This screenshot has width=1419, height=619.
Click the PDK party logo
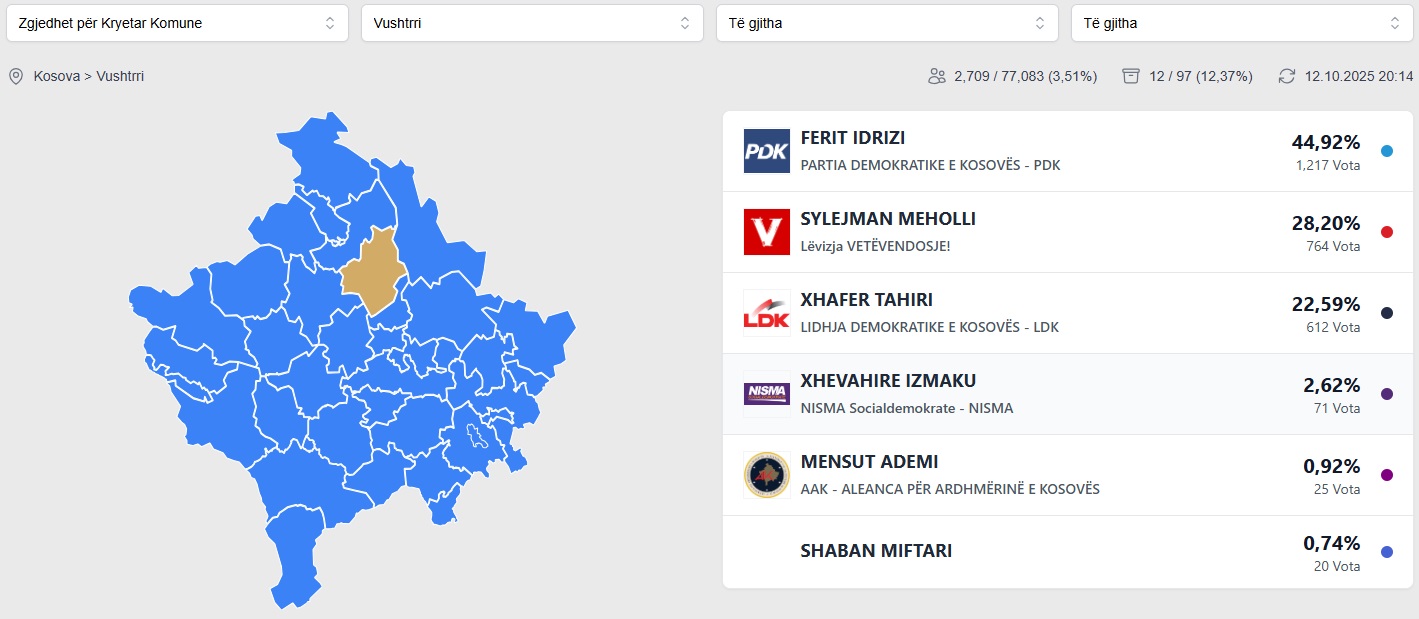coord(767,151)
